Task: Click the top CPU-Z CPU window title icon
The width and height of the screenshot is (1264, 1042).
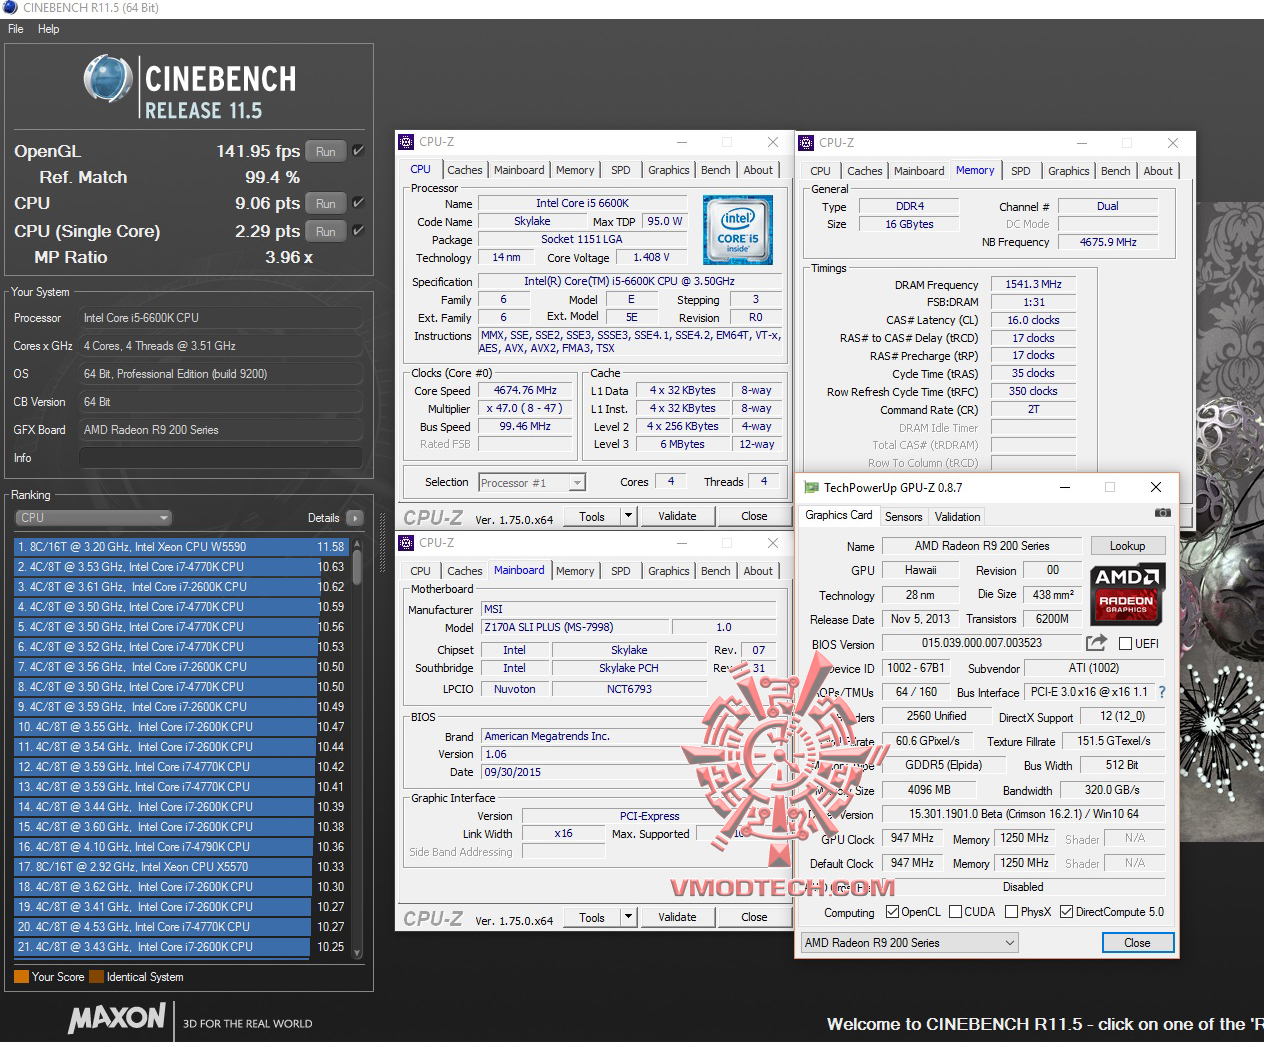Action: click(x=406, y=142)
